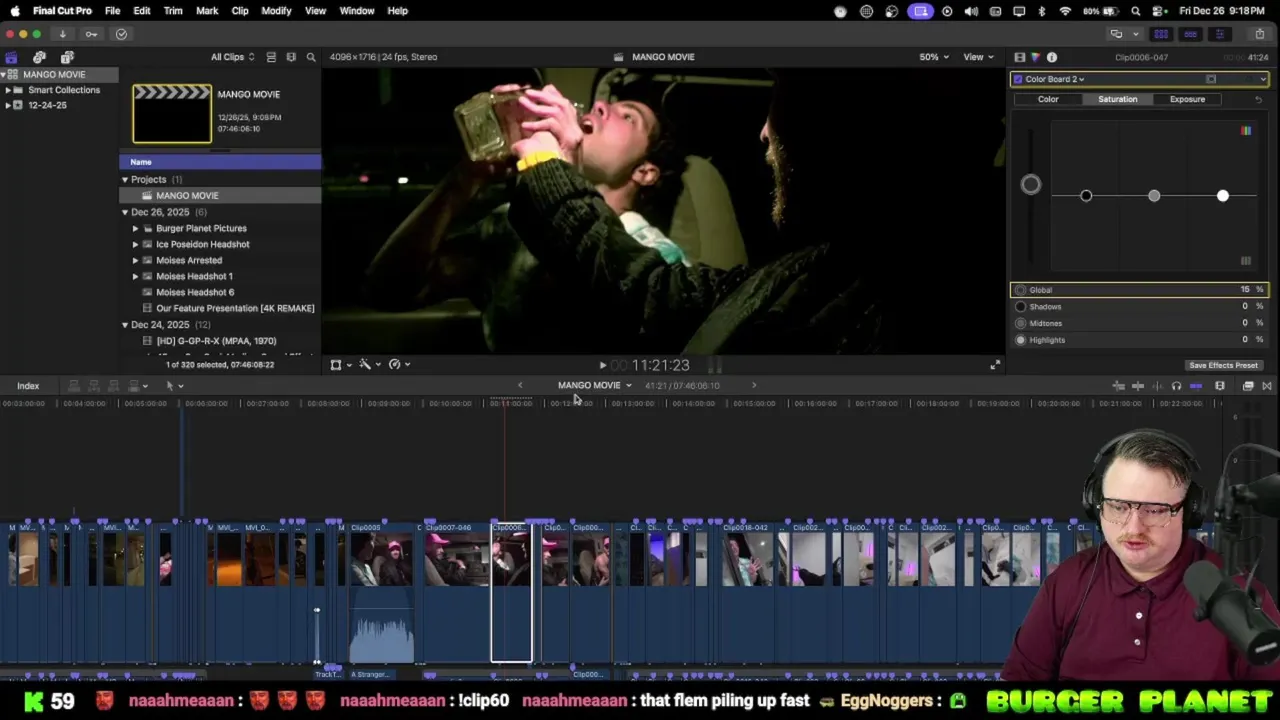This screenshot has height=720, width=1280.
Task: Switch to the Color tab
Action: click(1048, 99)
